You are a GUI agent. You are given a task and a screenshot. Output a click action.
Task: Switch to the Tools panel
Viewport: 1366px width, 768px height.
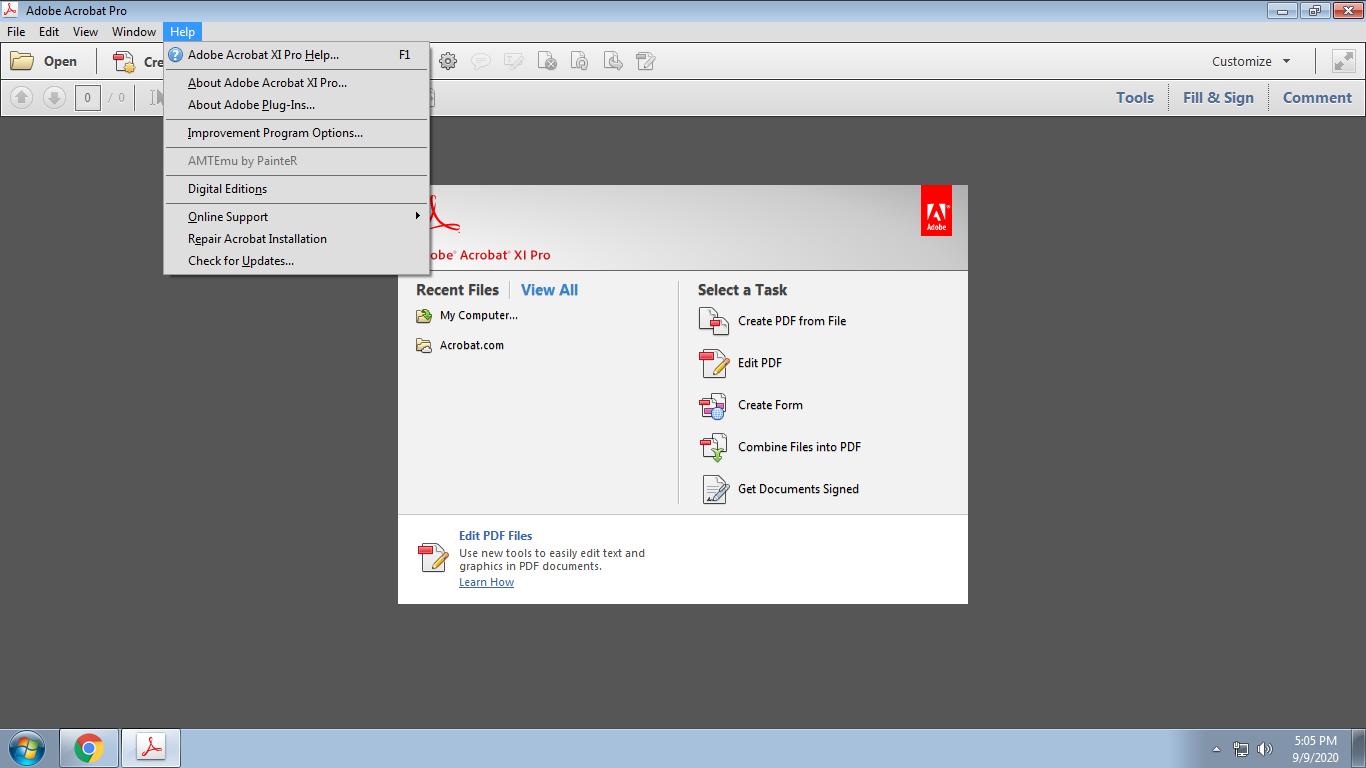(x=1134, y=97)
